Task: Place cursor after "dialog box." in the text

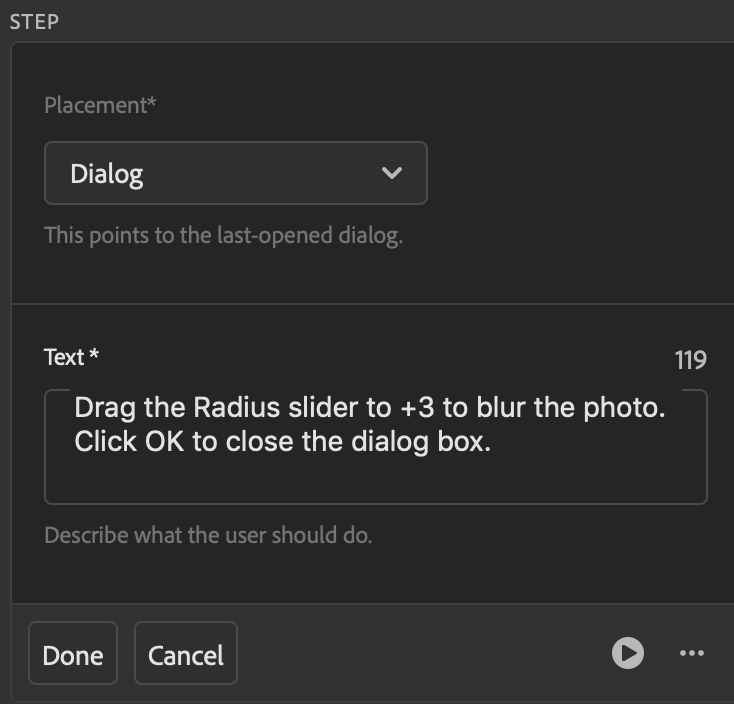Action: [x=492, y=441]
